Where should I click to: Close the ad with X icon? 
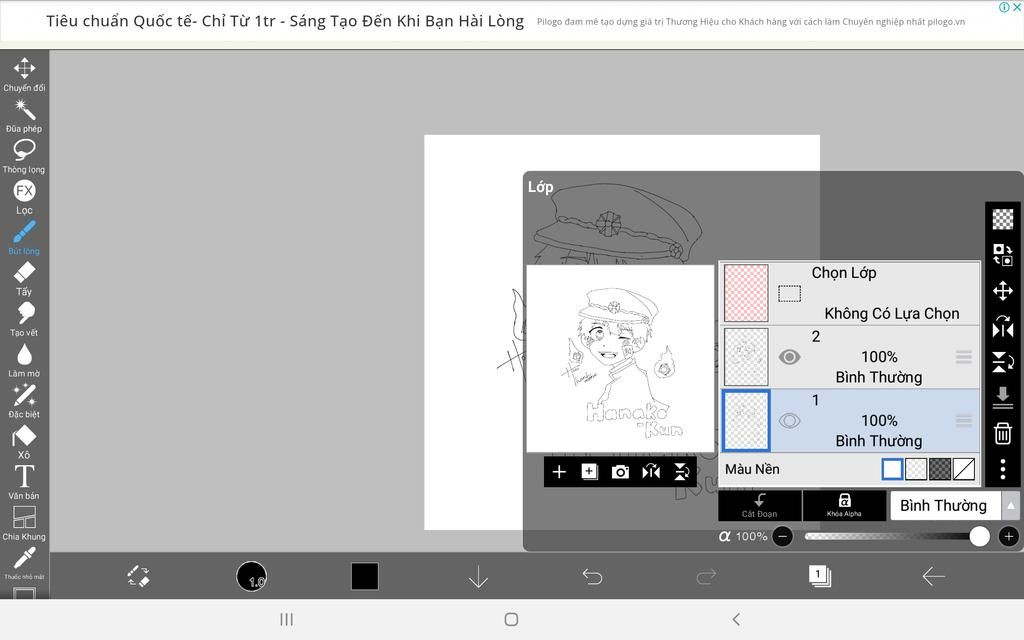tap(1017, 7)
